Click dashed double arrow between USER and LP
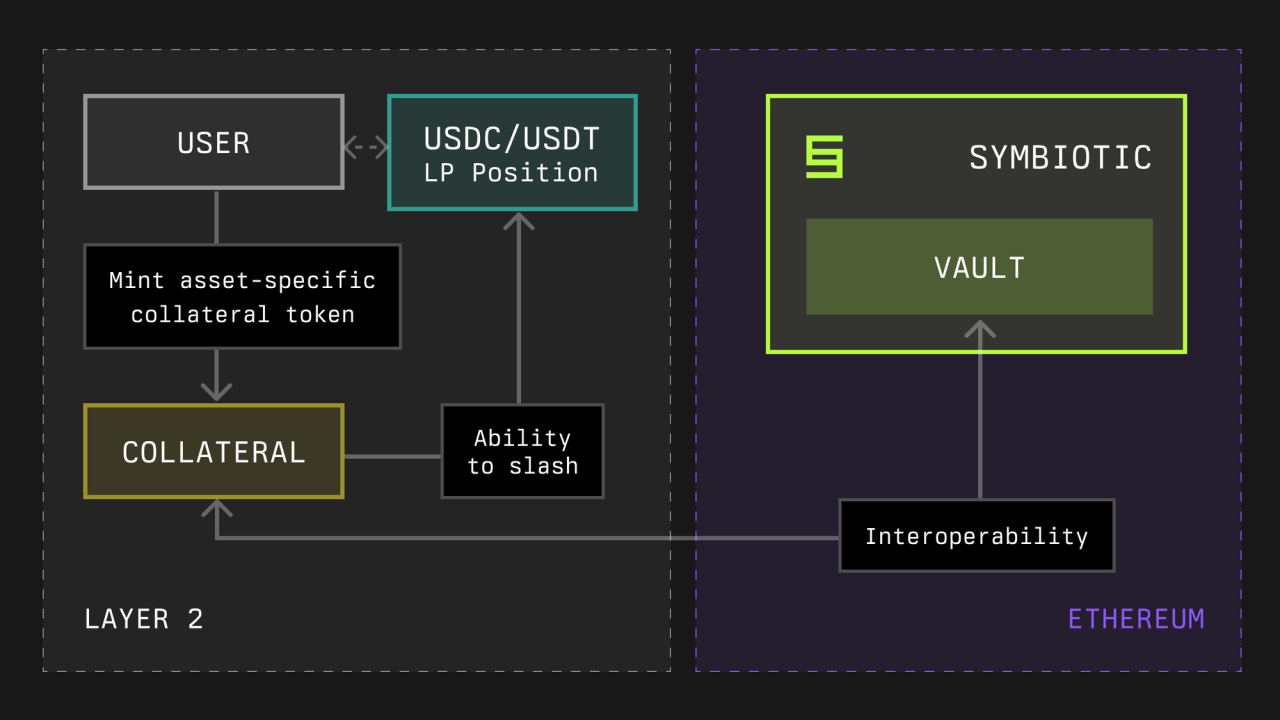The height and width of the screenshot is (720, 1280). pos(366,147)
